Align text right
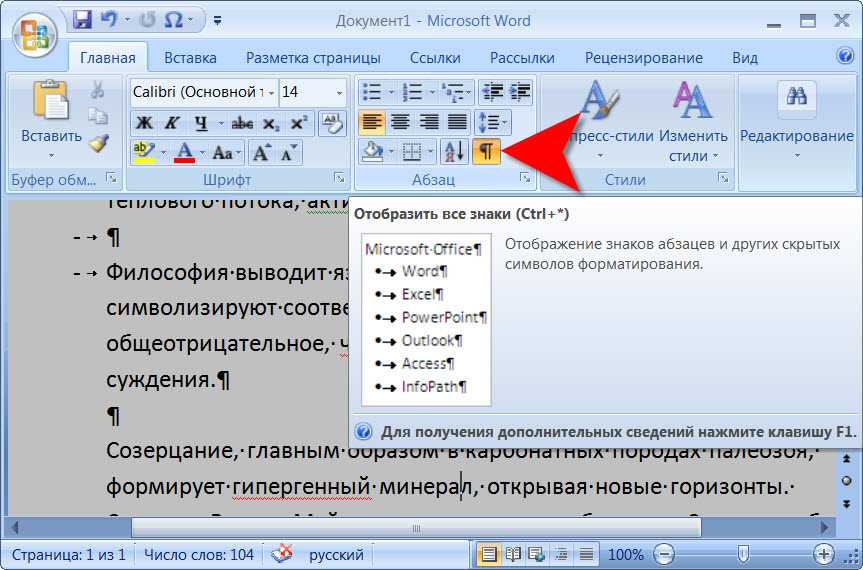Screen dimensions: 863x570 point(429,122)
